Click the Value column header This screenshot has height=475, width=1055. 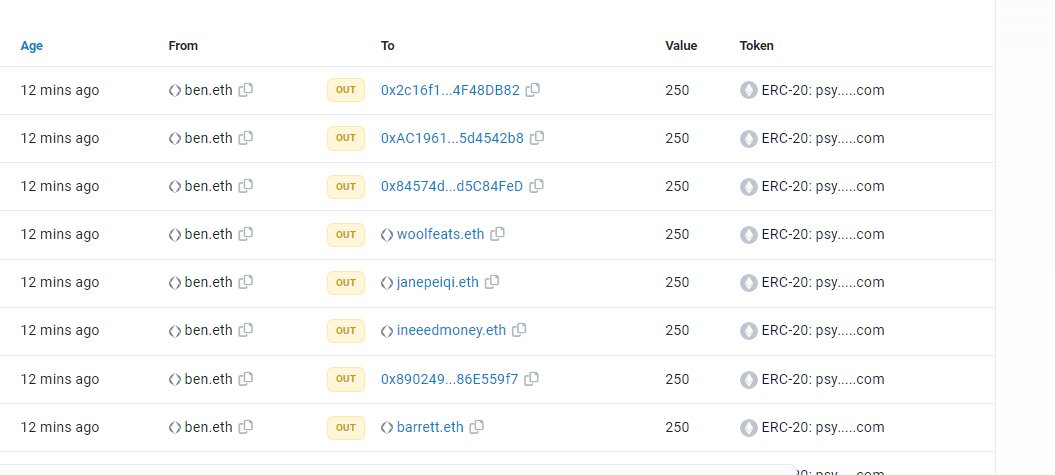(x=681, y=46)
